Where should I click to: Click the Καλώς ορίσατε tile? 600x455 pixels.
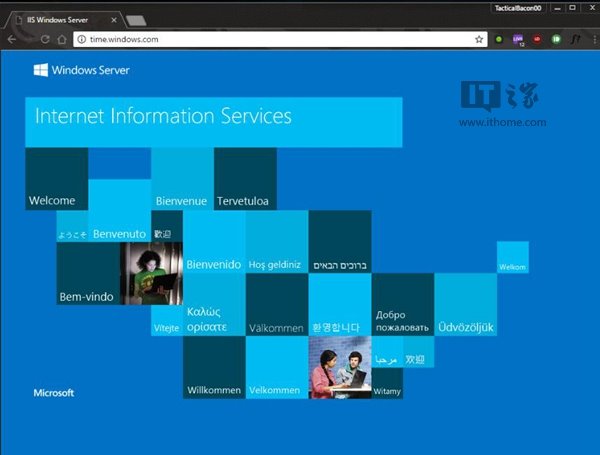point(214,305)
